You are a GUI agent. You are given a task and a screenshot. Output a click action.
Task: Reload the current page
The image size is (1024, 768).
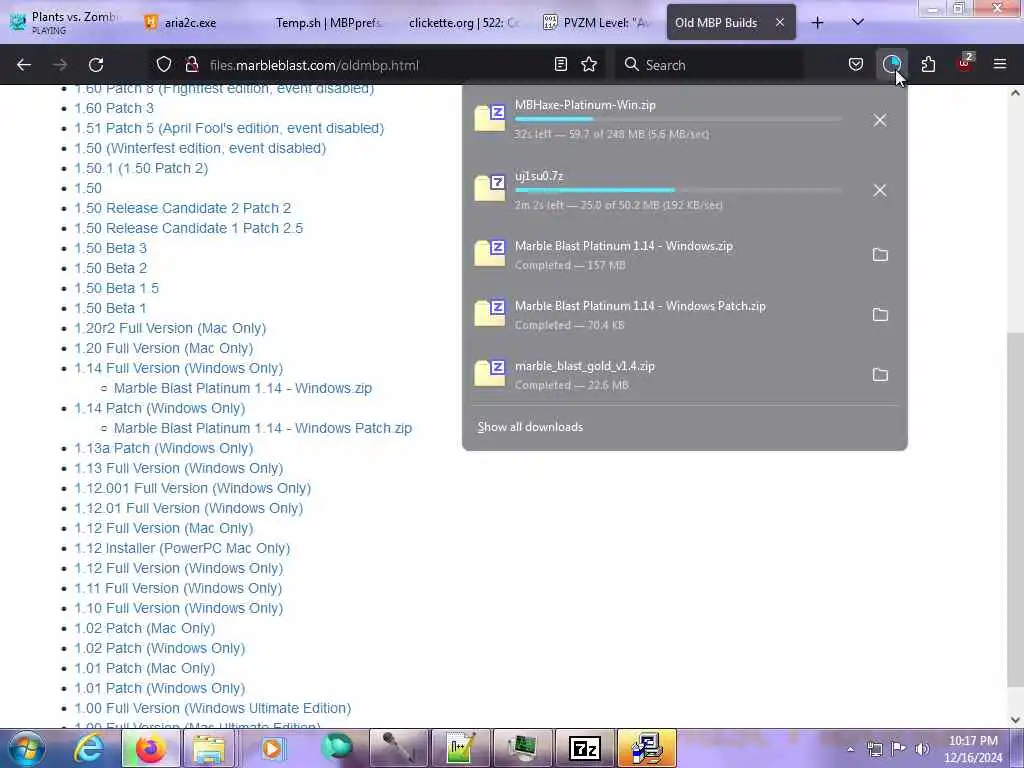tap(96, 65)
